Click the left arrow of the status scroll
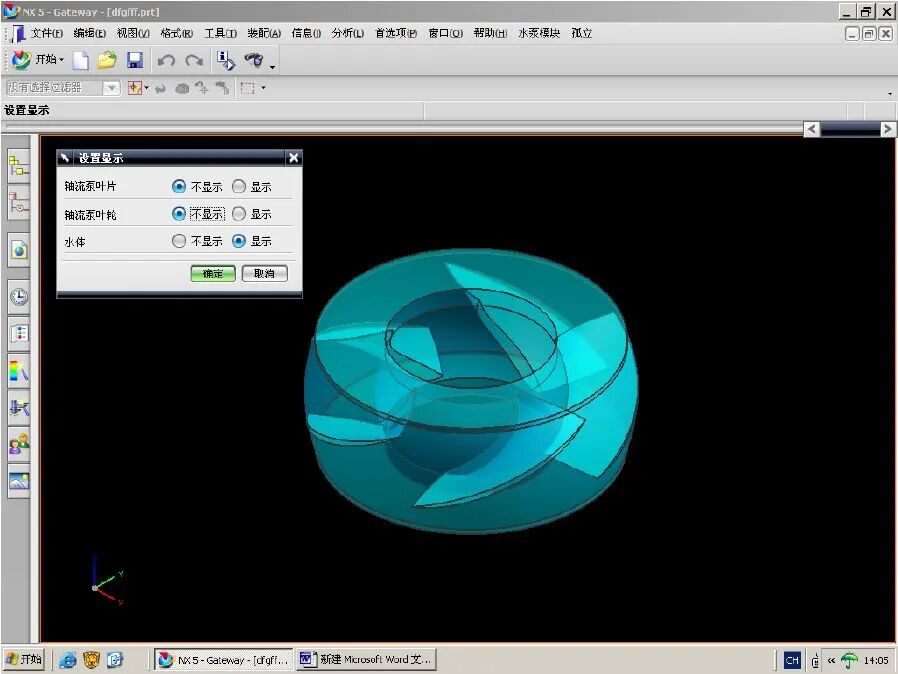 pos(812,129)
